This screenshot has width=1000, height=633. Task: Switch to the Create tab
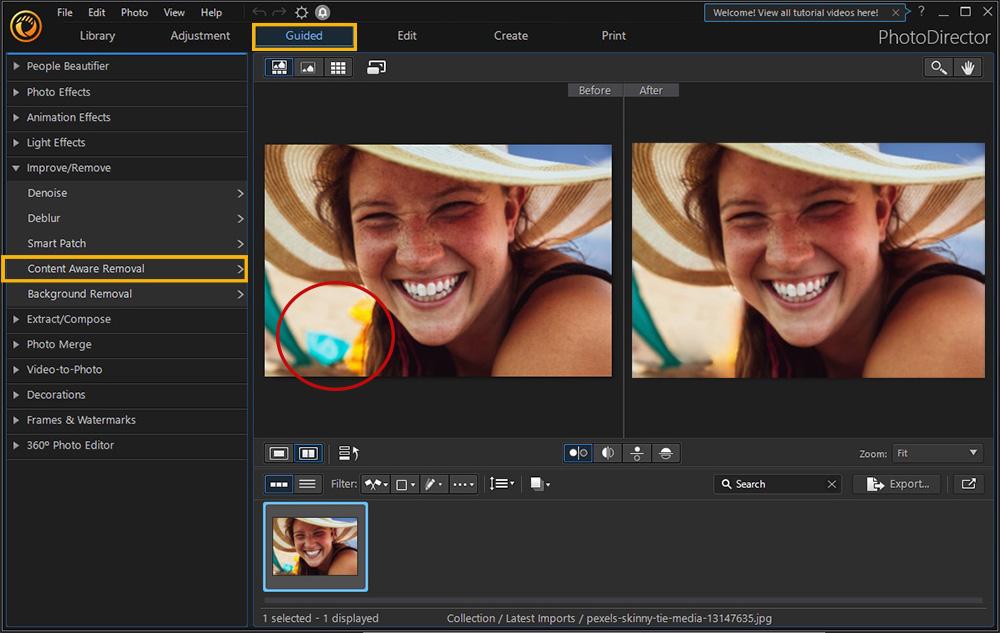pos(510,35)
